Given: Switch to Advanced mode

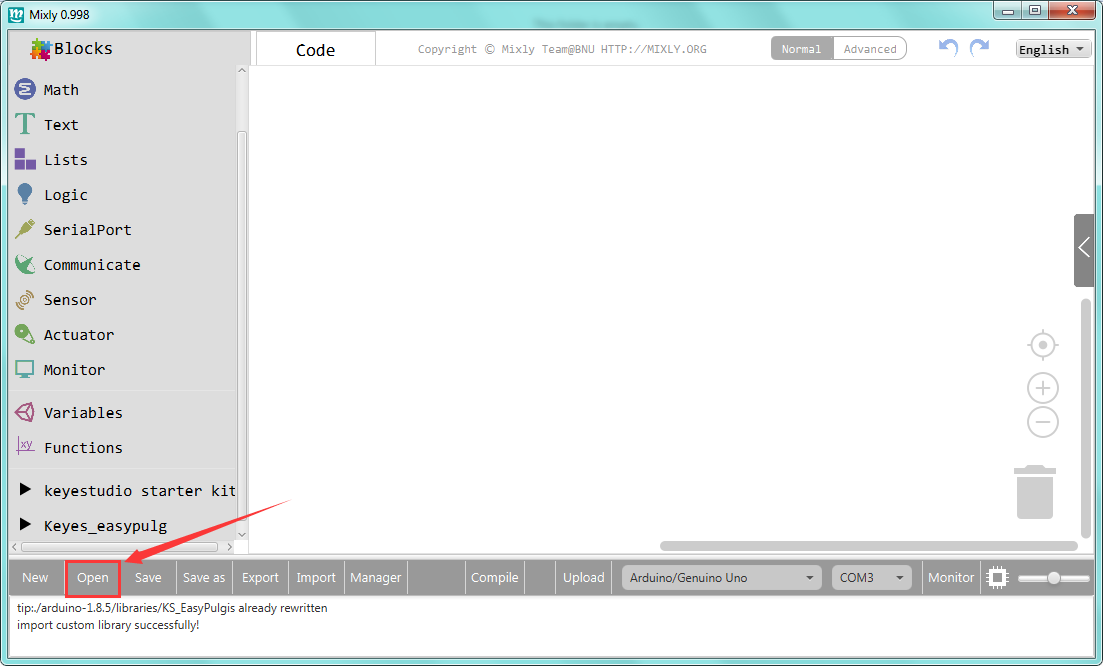Looking at the screenshot, I should [x=870, y=49].
